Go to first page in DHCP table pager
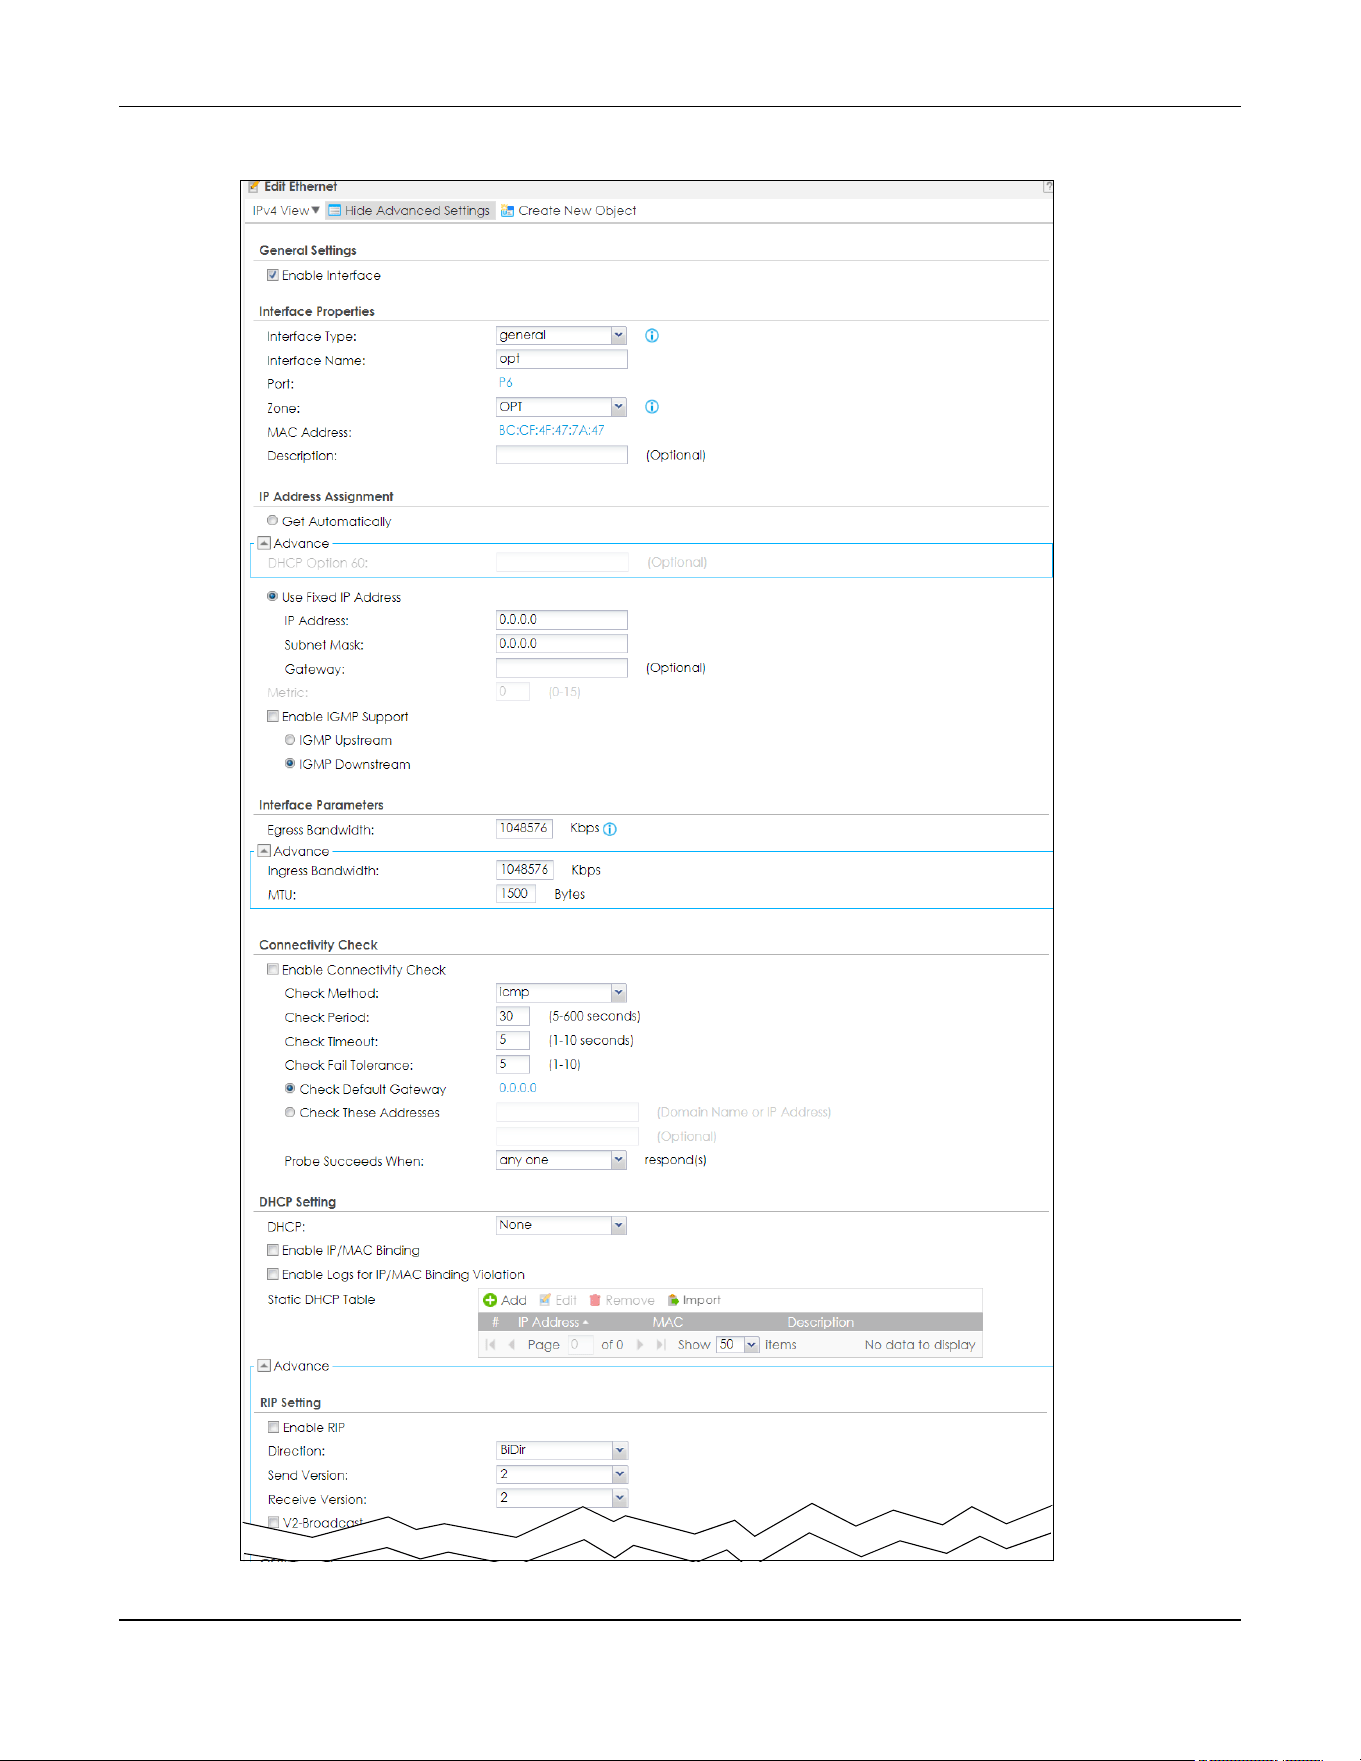This screenshot has height=1761, width=1361. point(490,1345)
